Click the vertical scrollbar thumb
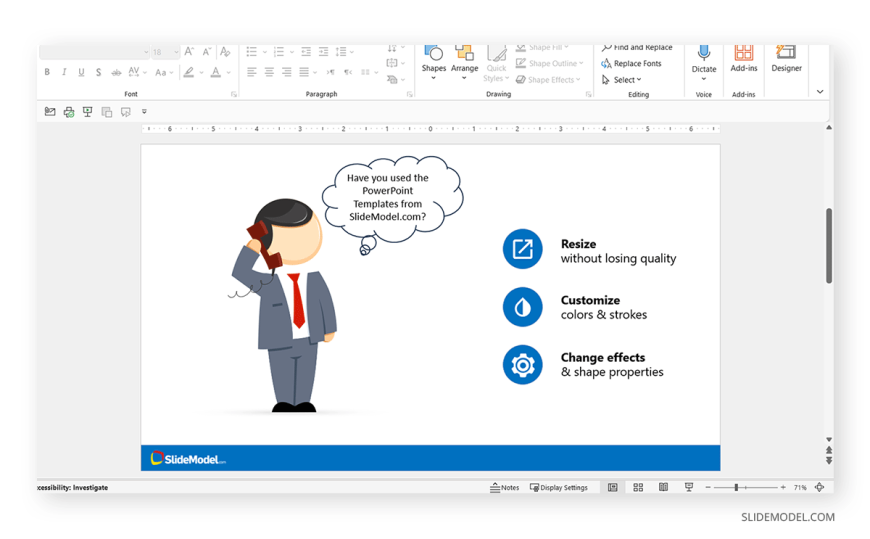 829,246
